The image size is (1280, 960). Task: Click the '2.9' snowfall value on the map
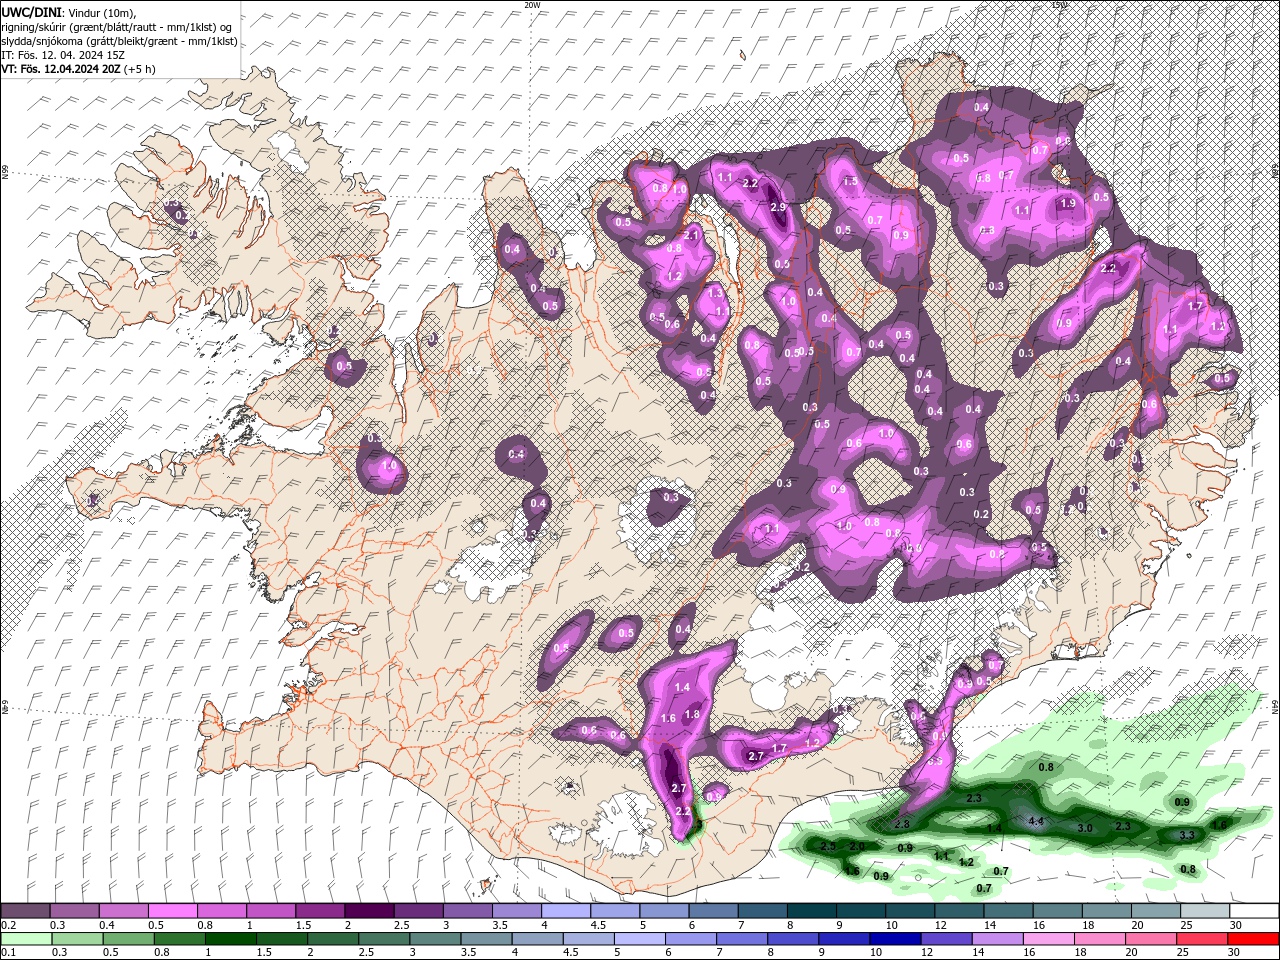pyautogui.click(x=779, y=207)
